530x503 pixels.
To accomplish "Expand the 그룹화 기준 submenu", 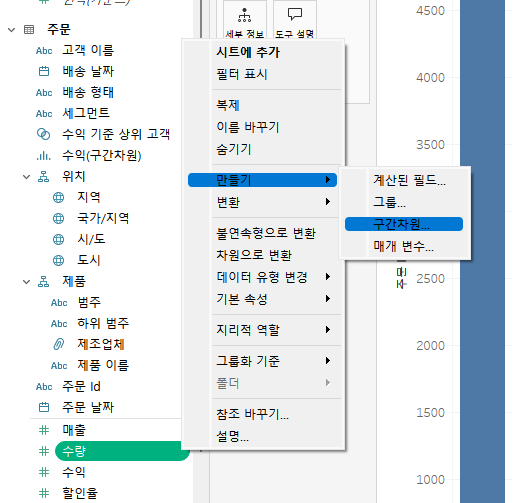I will pos(274,361).
